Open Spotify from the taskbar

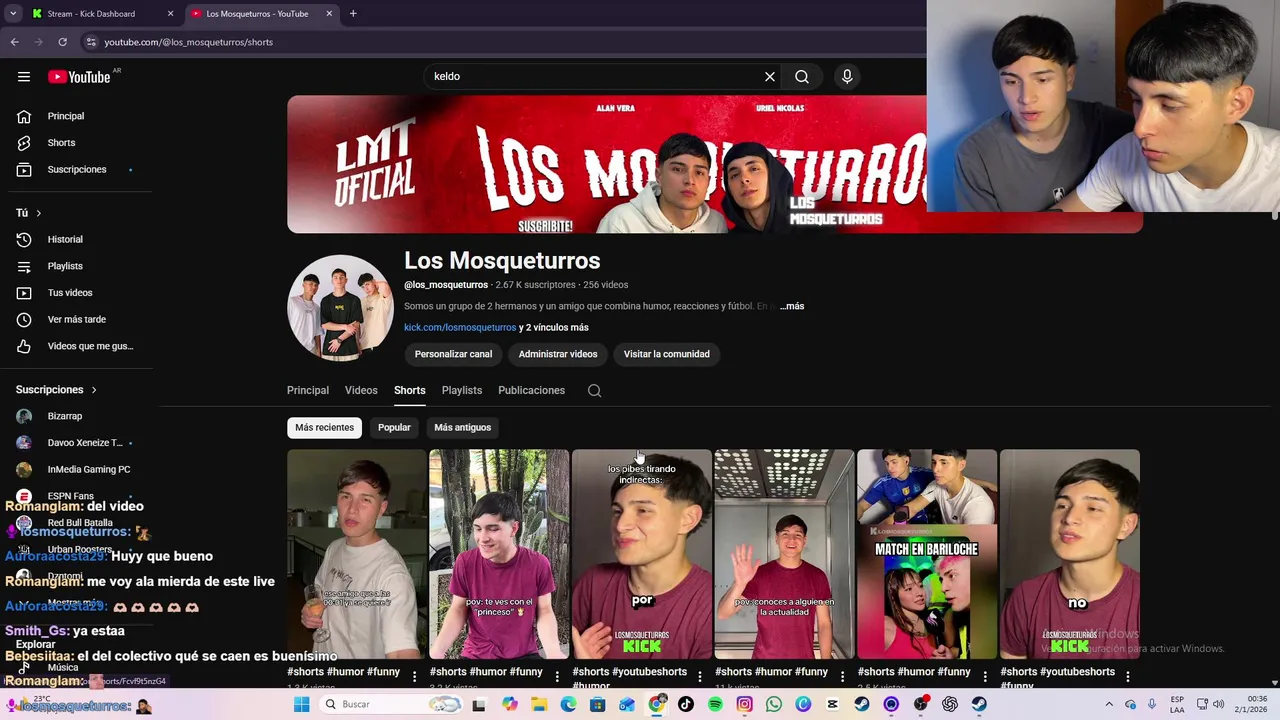point(715,704)
